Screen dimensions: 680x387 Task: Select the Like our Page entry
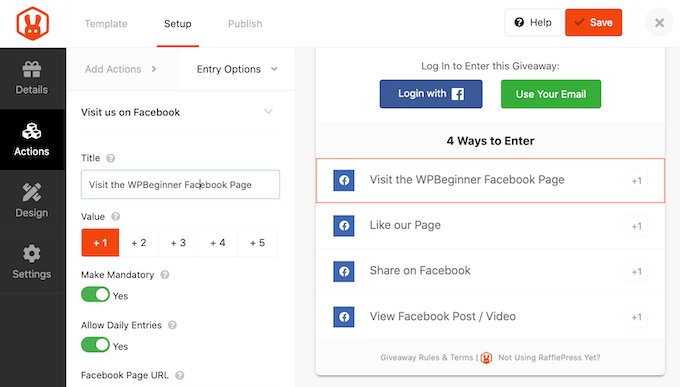(x=490, y=226)
